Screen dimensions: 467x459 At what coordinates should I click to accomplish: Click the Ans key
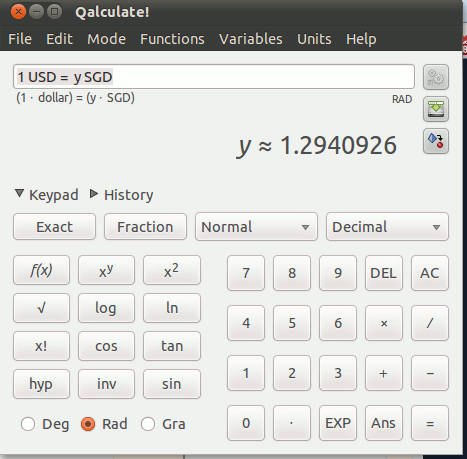click(384, 423)
